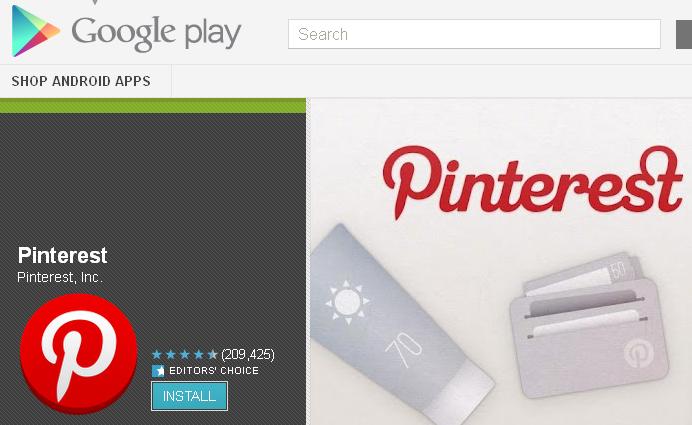Click the Google play wordmark text
Viewport: 692px width, 425px height.
coord(156,33)
